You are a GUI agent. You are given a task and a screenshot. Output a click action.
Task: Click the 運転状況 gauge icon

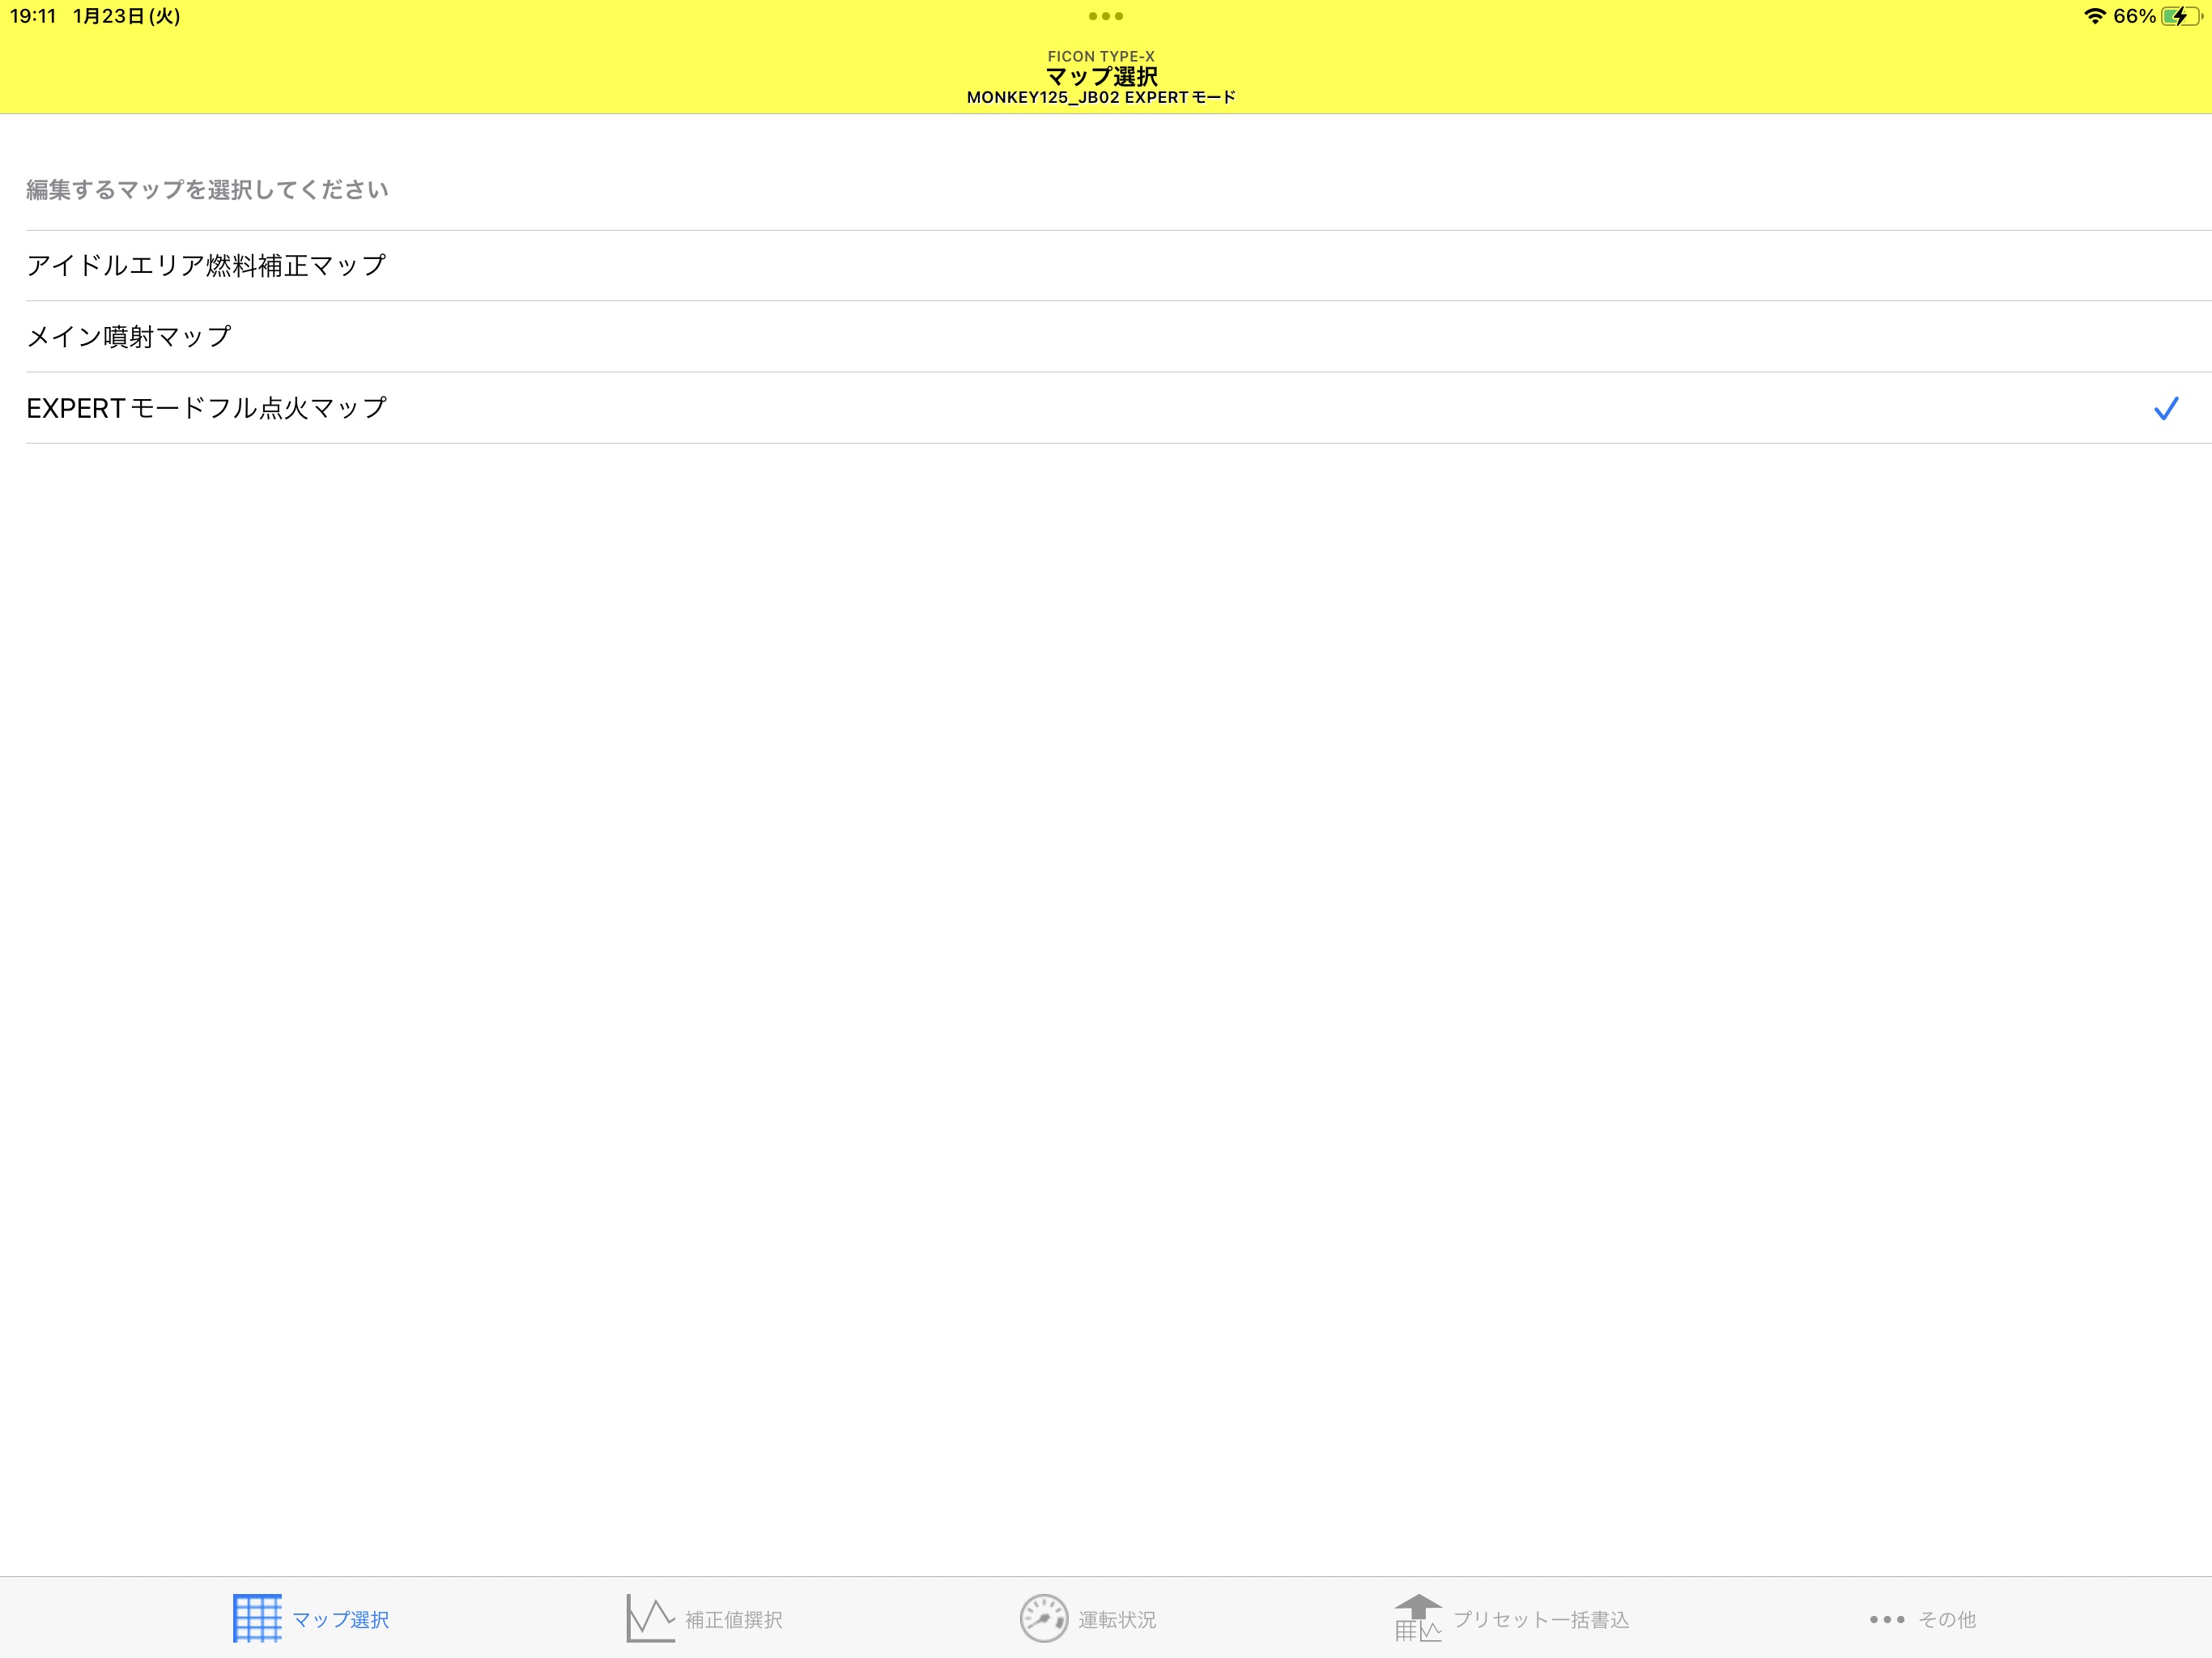point(1044,1618)
